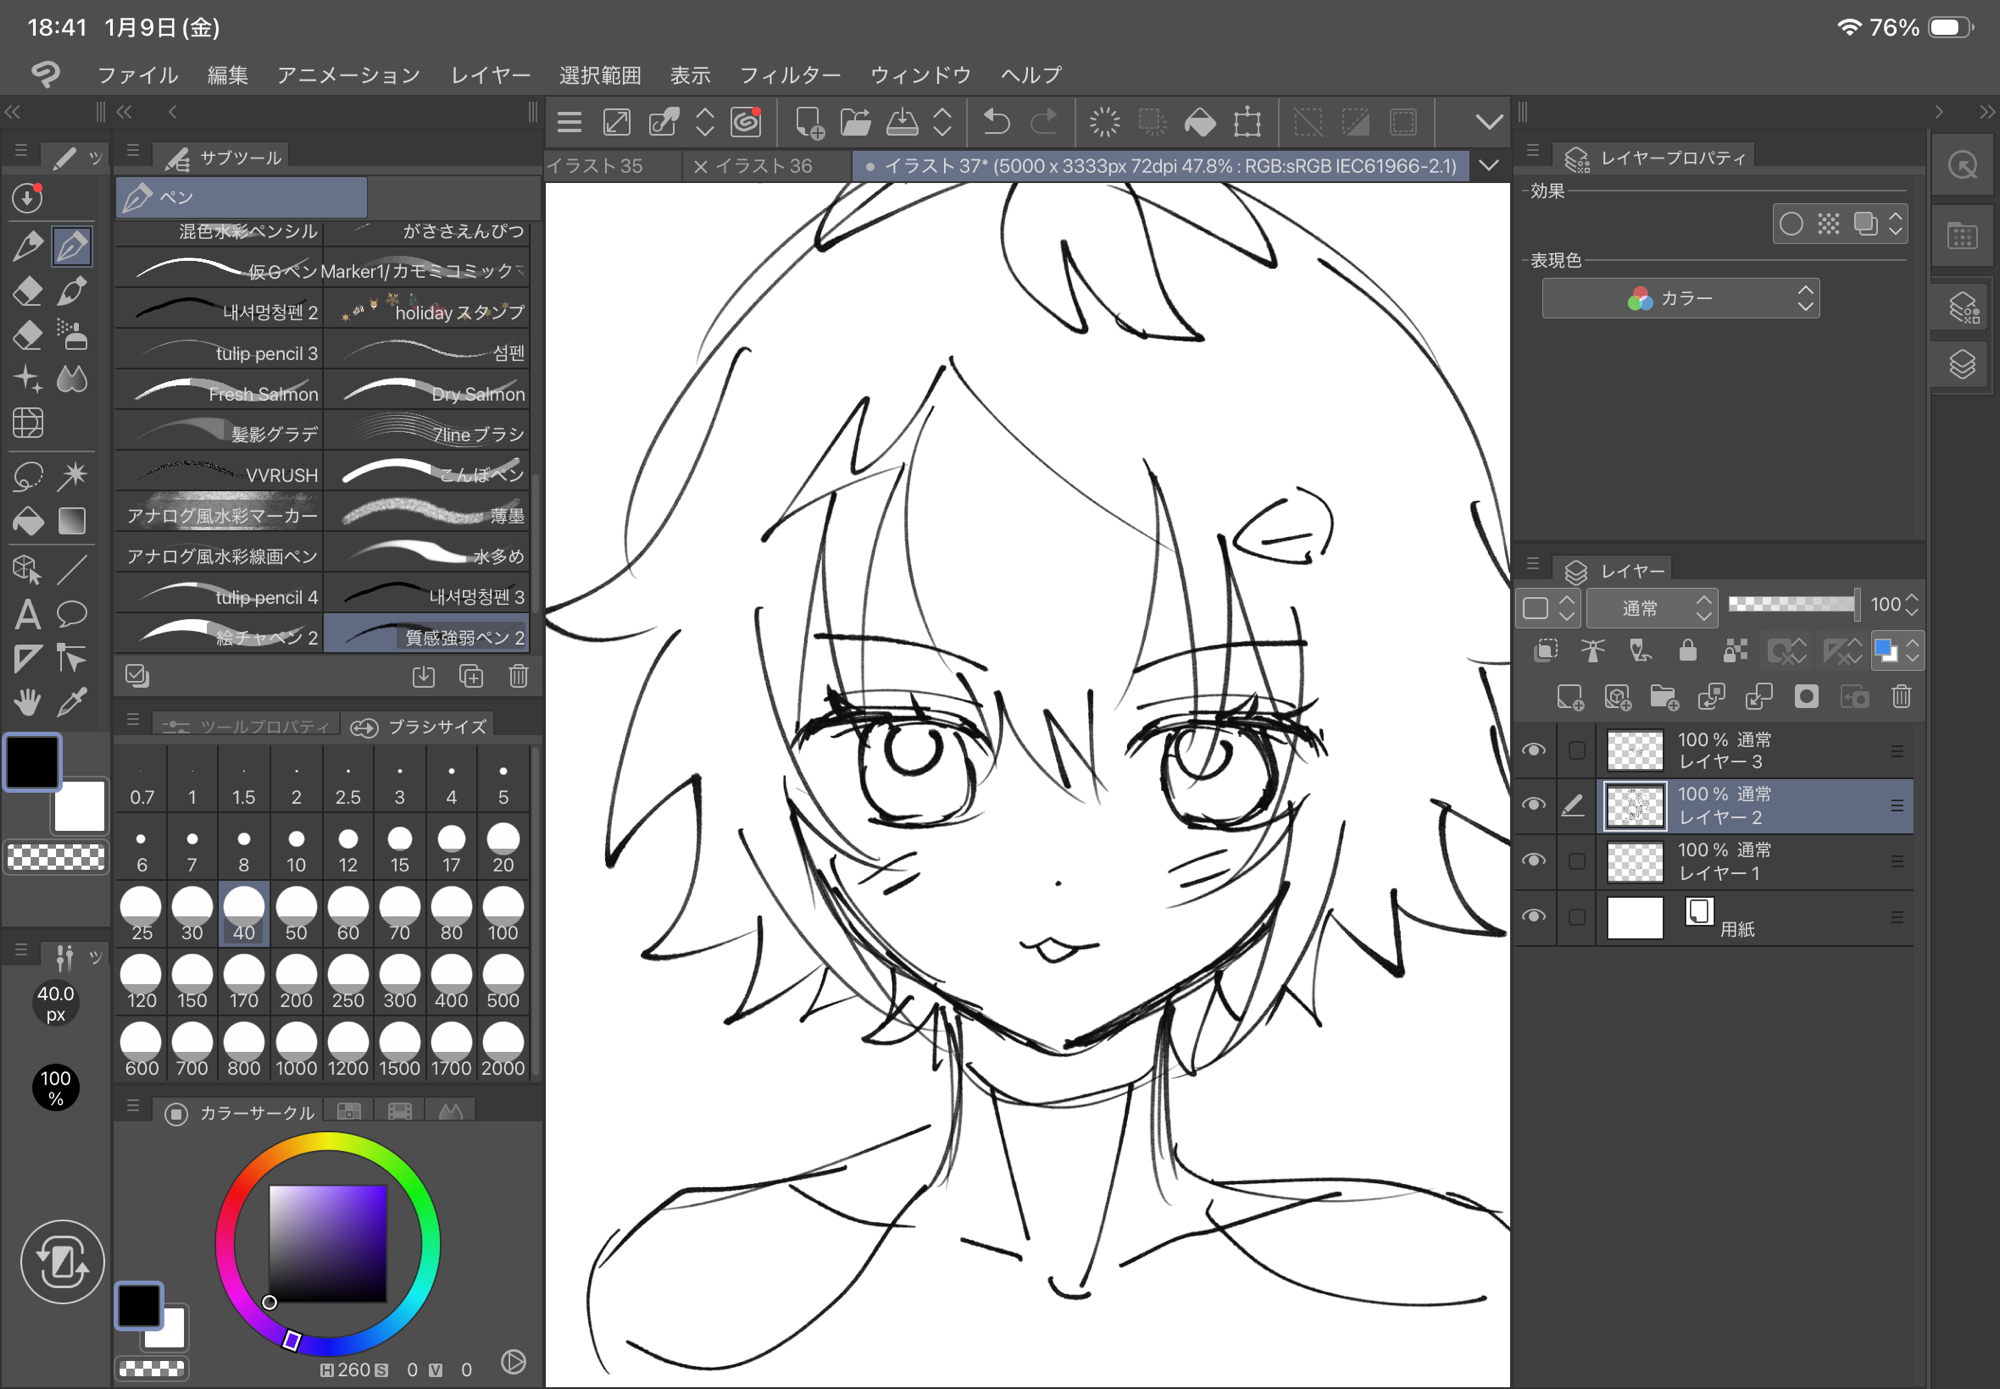Click the Undo arrow in command bar
Viewport: 2000px width, 1389px height.
point(996,123)
